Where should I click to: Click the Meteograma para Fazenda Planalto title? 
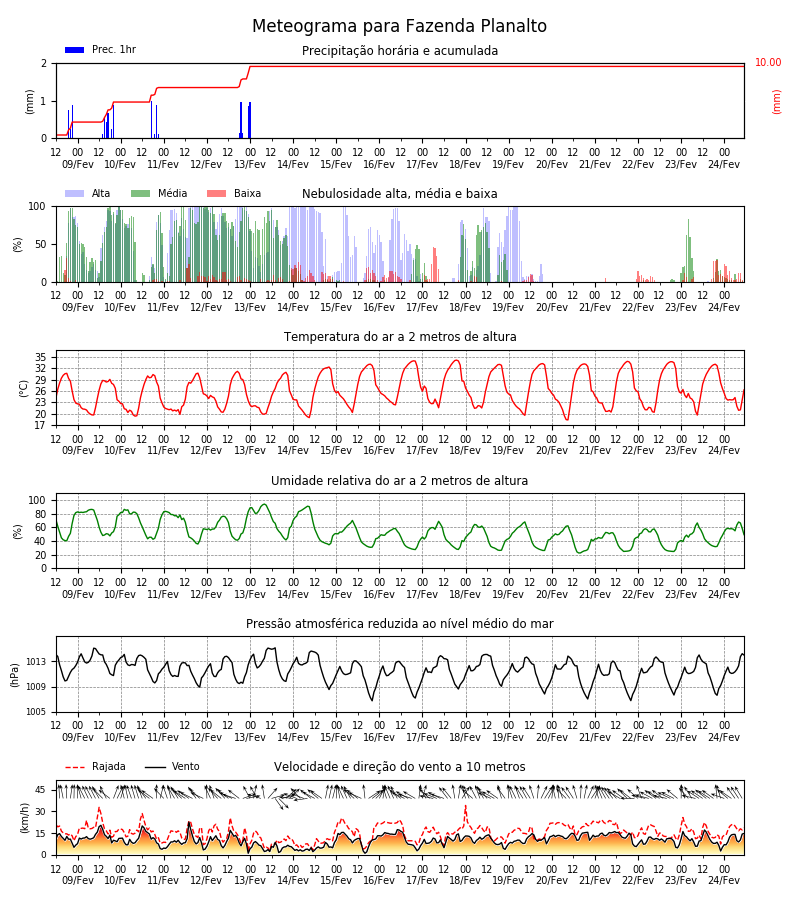point(399,26)
